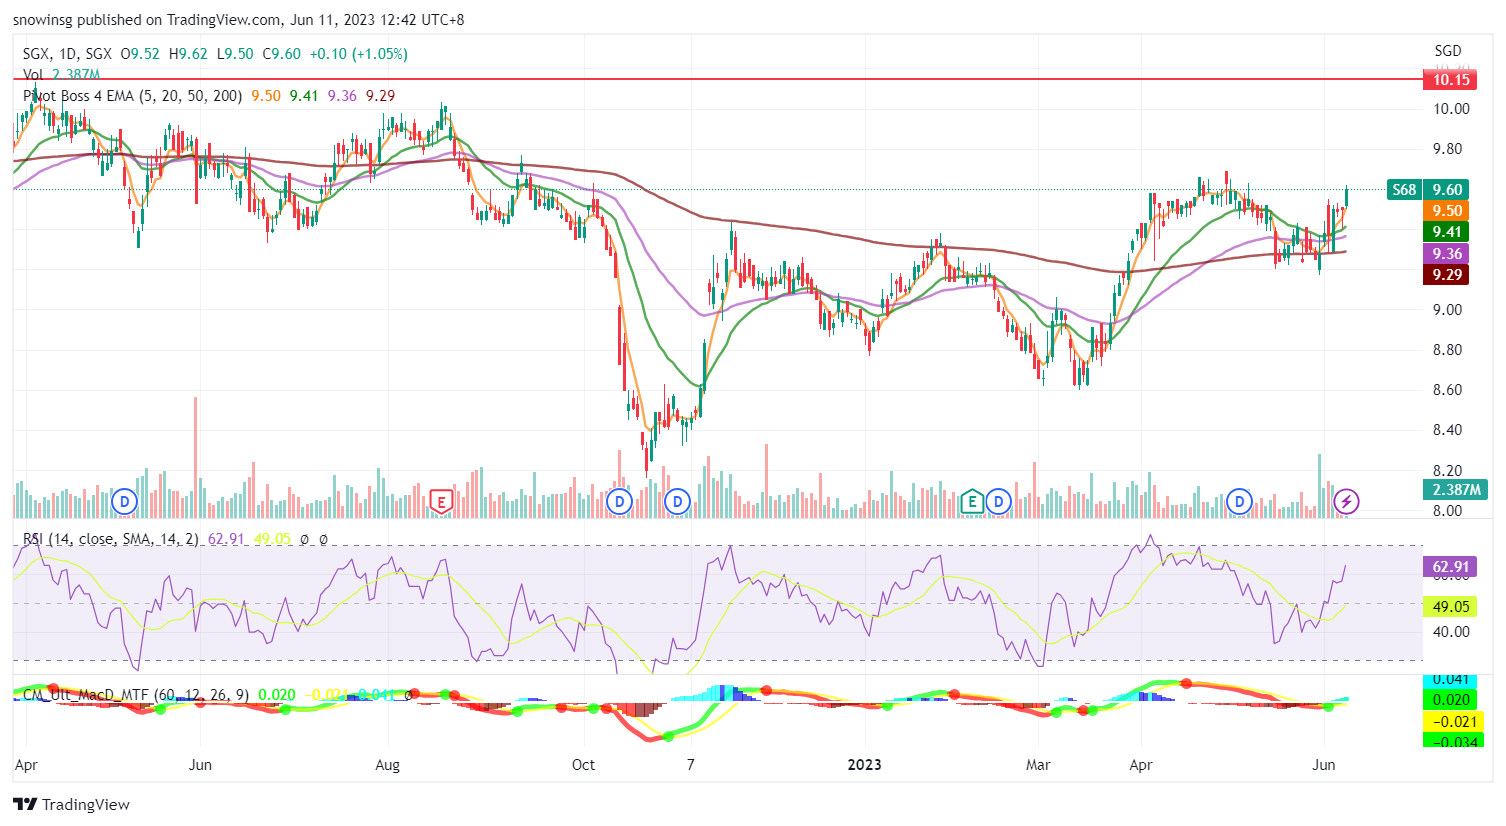Screen dimensions: 1506x826
Task: Click the +0.10 (+1.05%) change value
Action: [358, 54]
